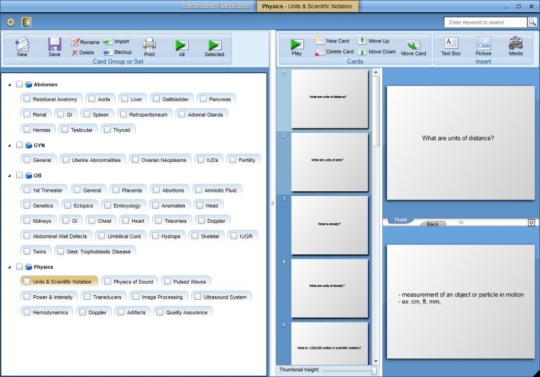Switch to the Front tab
Viewport: 540px width, 377px height.
coord(401,220)
